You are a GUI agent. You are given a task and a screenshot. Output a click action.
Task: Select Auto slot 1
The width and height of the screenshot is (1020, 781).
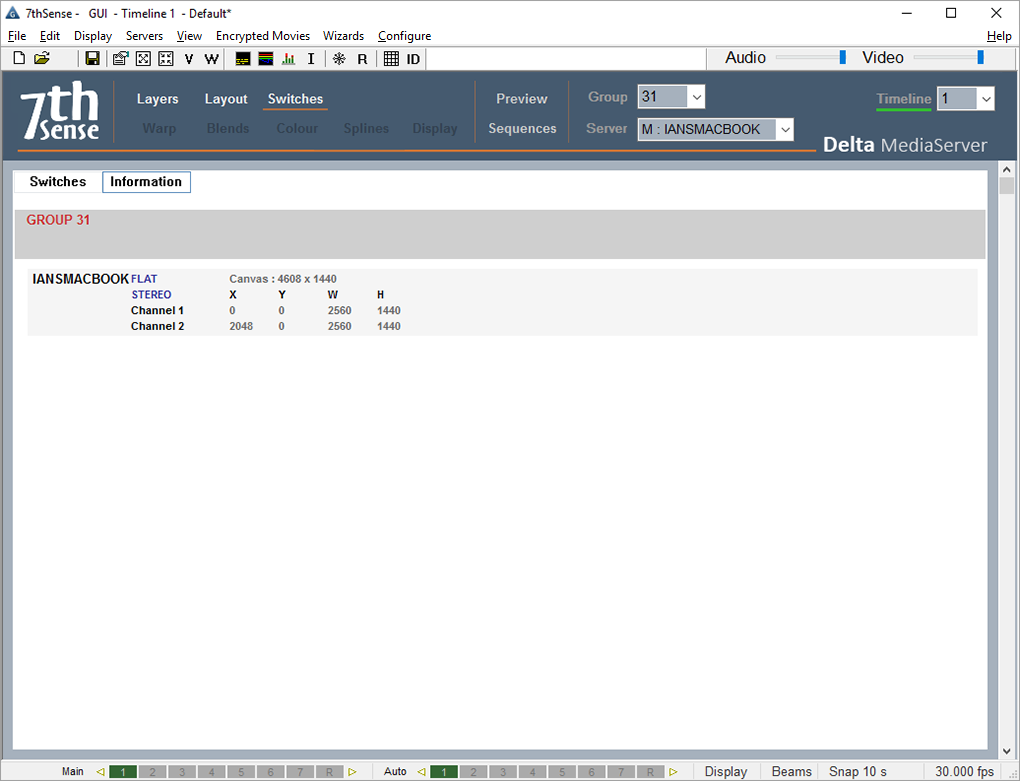pos(444,772)
